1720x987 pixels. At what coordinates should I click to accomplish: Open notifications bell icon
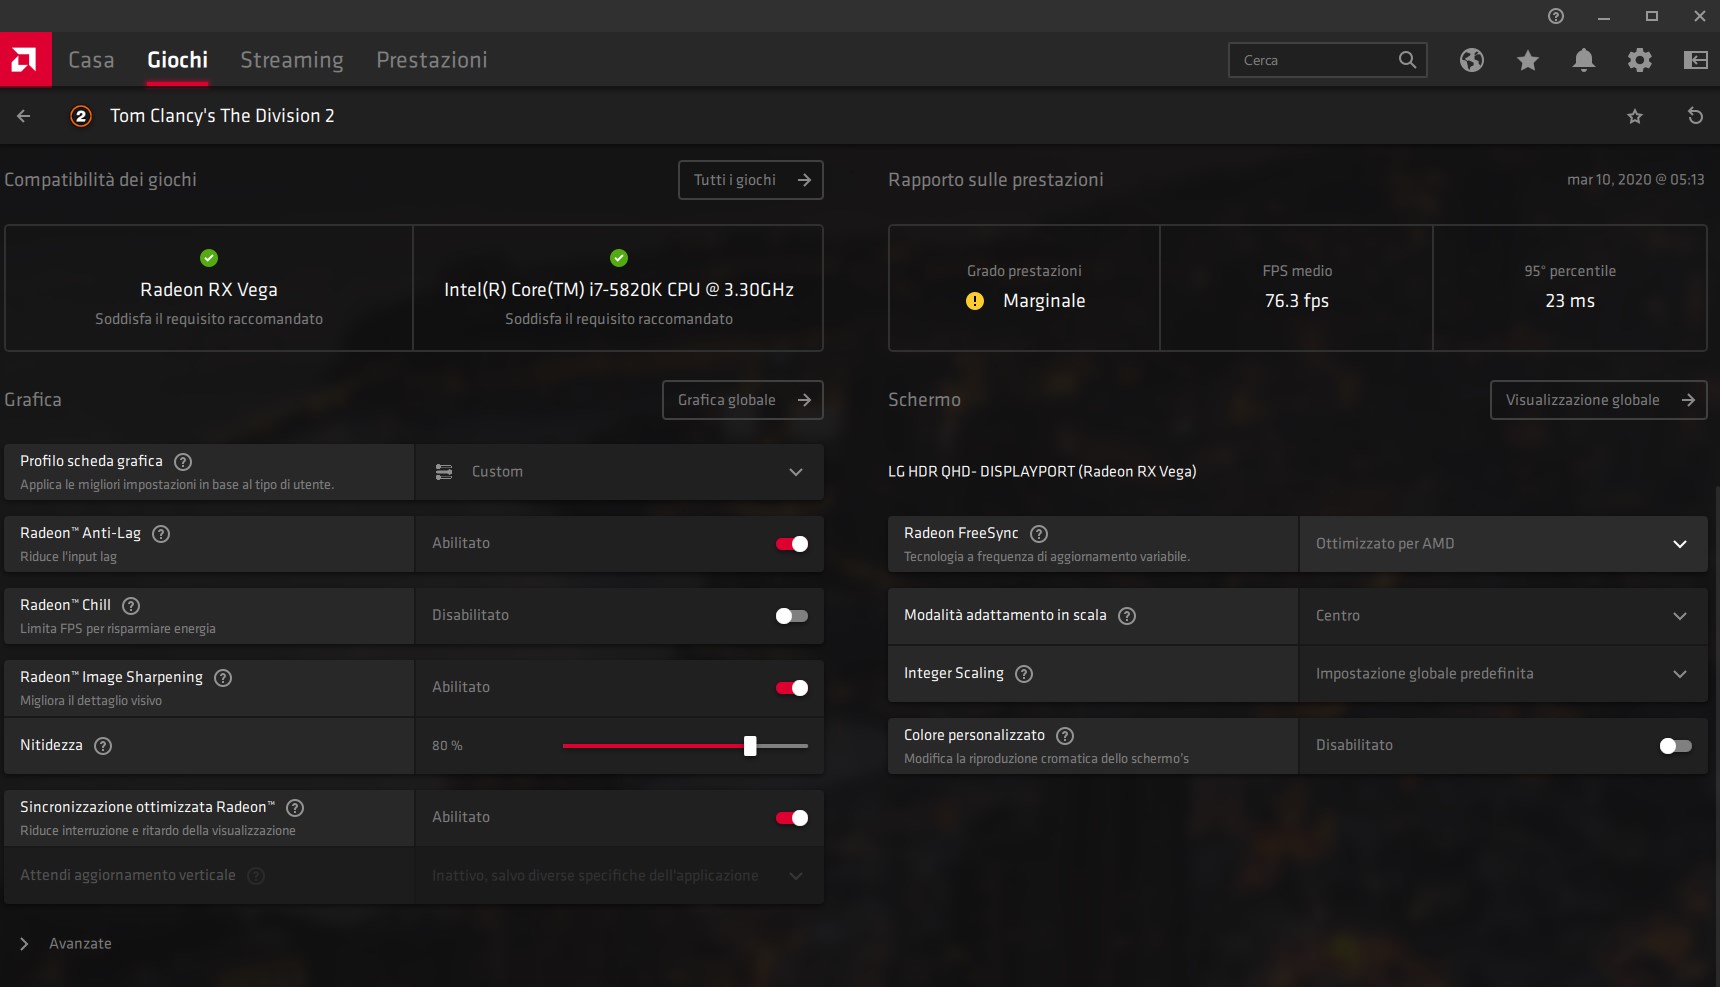(1583, 60)
